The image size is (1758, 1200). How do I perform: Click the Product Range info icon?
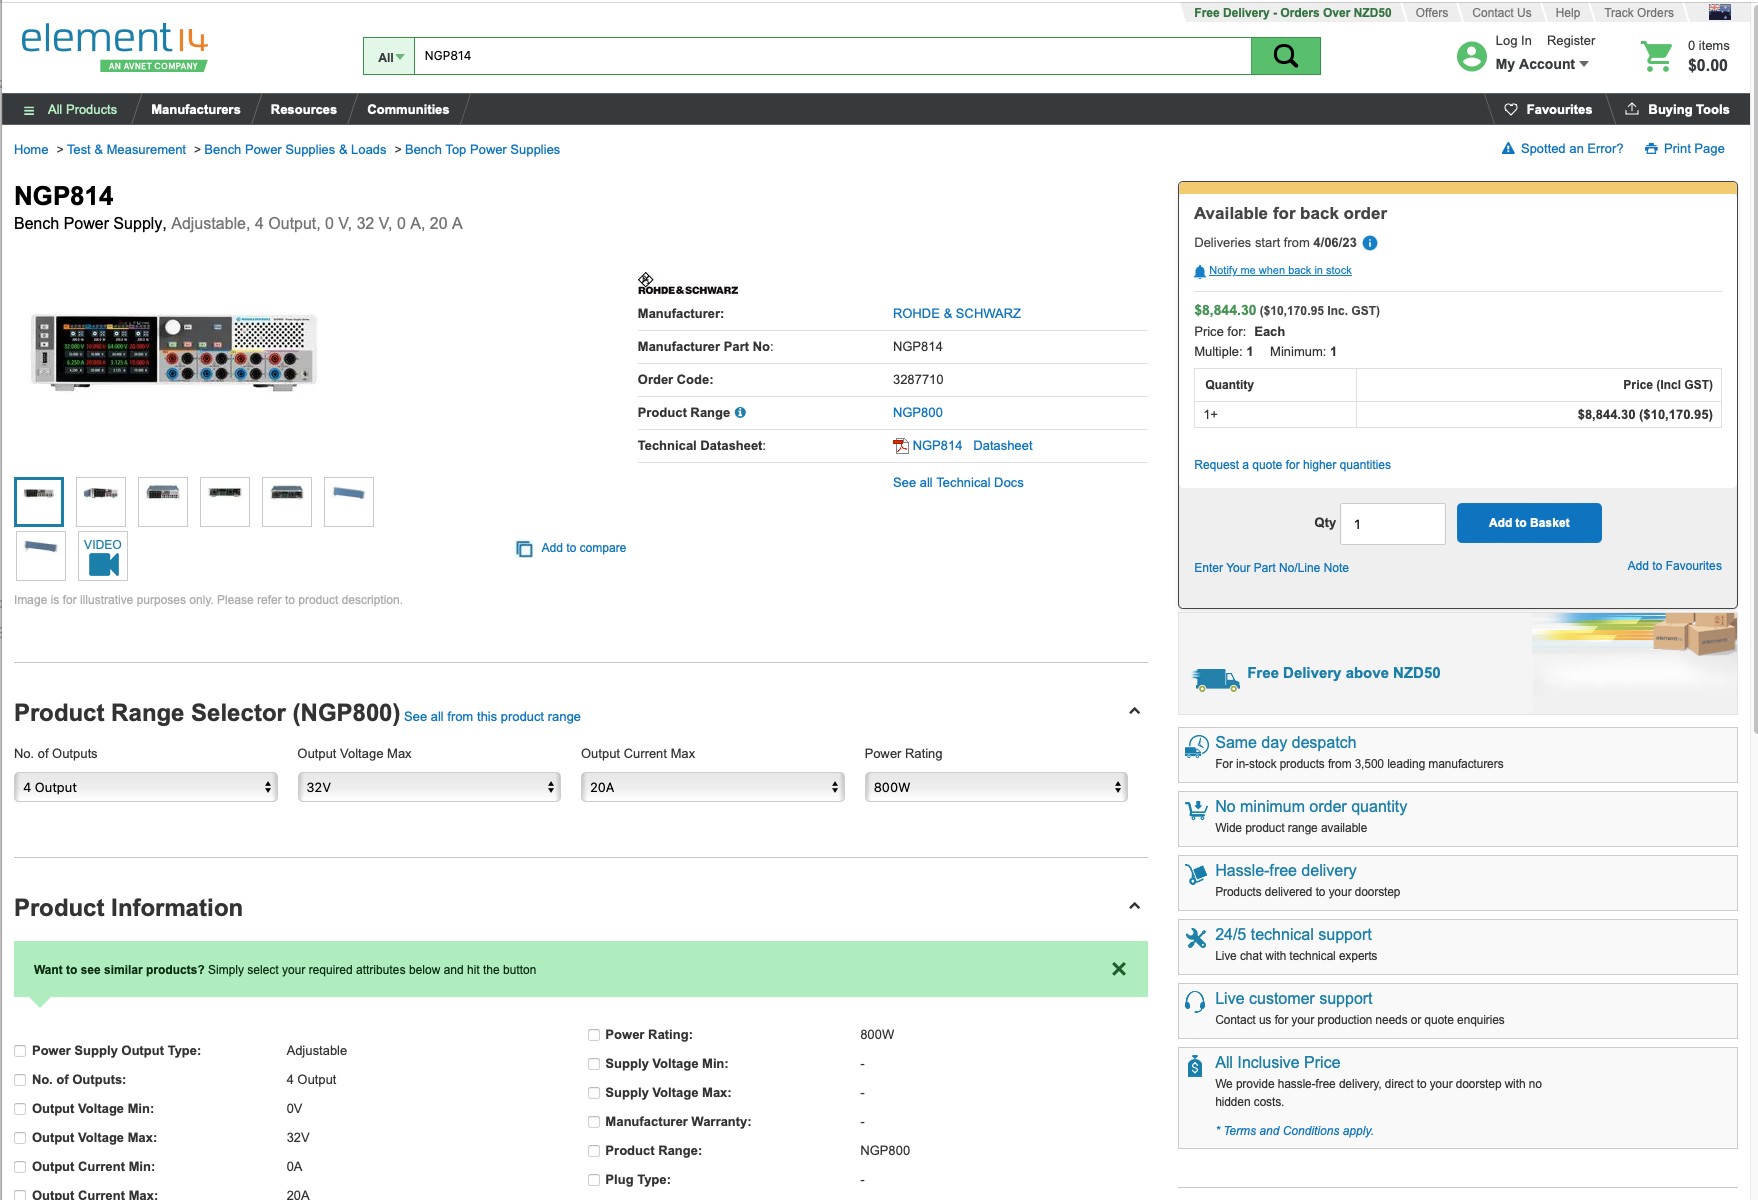tap(740, 412)
